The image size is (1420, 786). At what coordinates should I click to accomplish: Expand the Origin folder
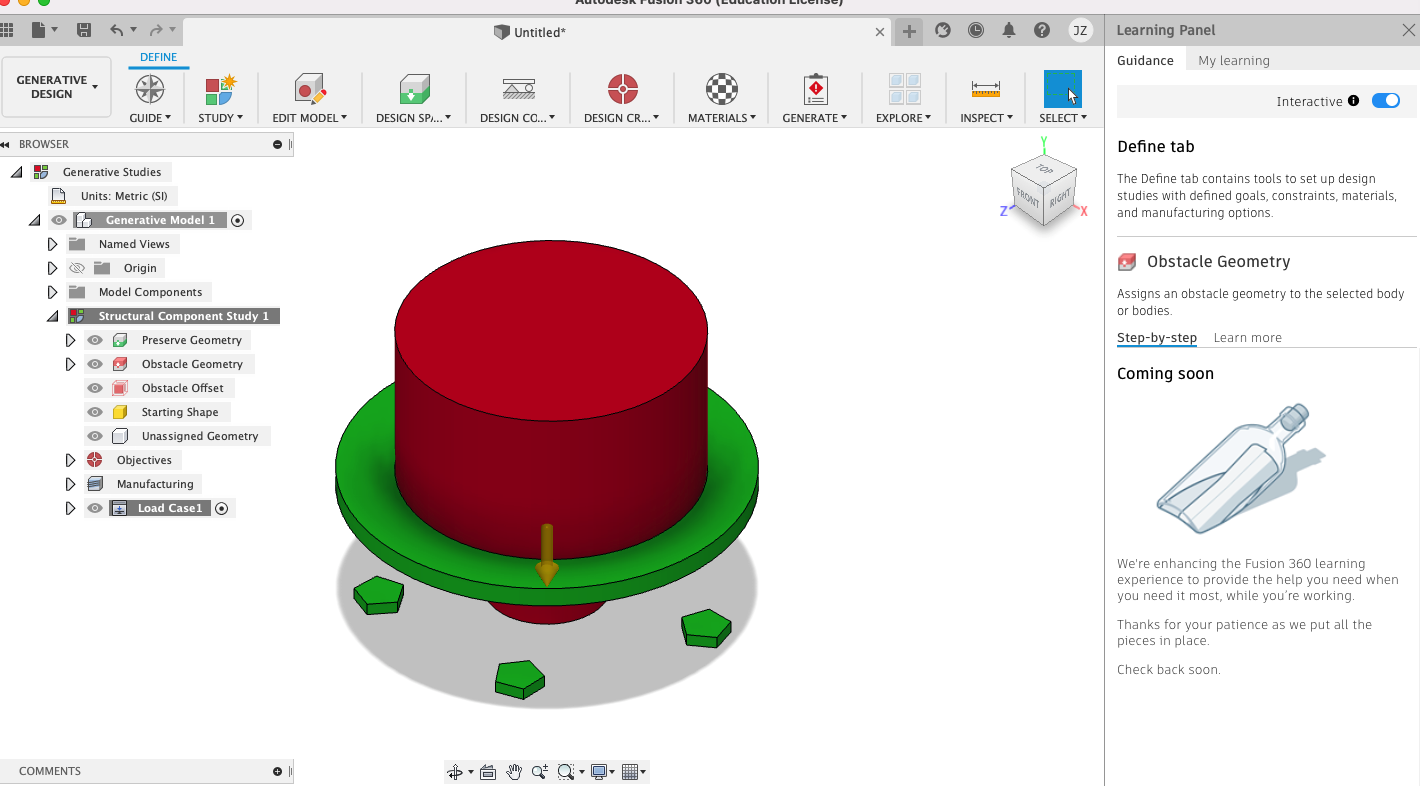(52, 268)
